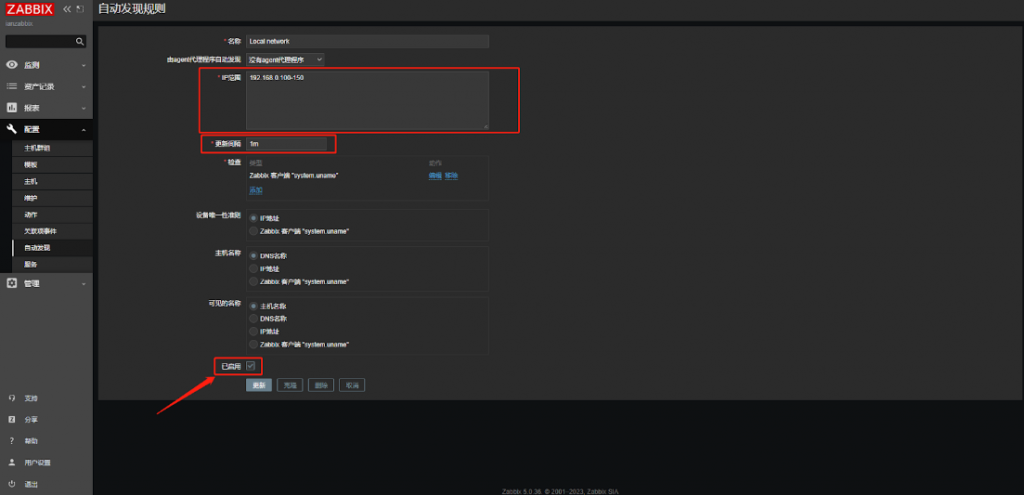Click the 自动发现规则 page heading
Viewport: 1024px width, 495px height.
pyautogui.click(x=131, y=9)
